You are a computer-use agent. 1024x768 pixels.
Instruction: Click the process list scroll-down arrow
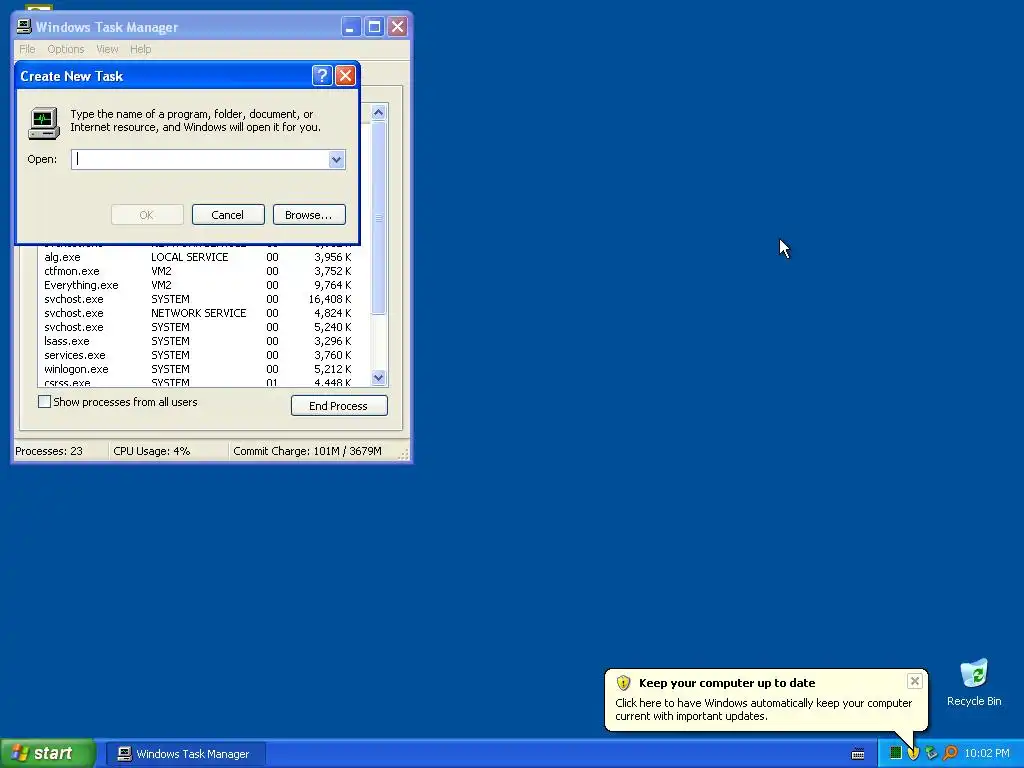click(x=379, y=377)
